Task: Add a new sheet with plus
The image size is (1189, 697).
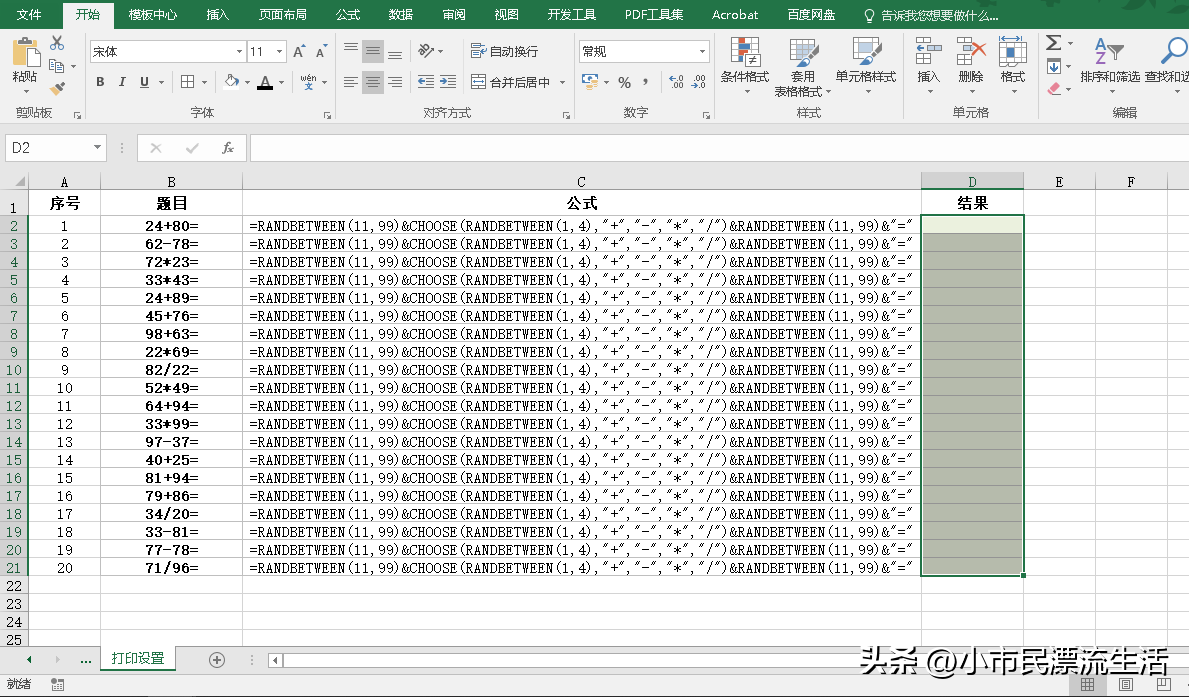Action: [x=217, y=660]
